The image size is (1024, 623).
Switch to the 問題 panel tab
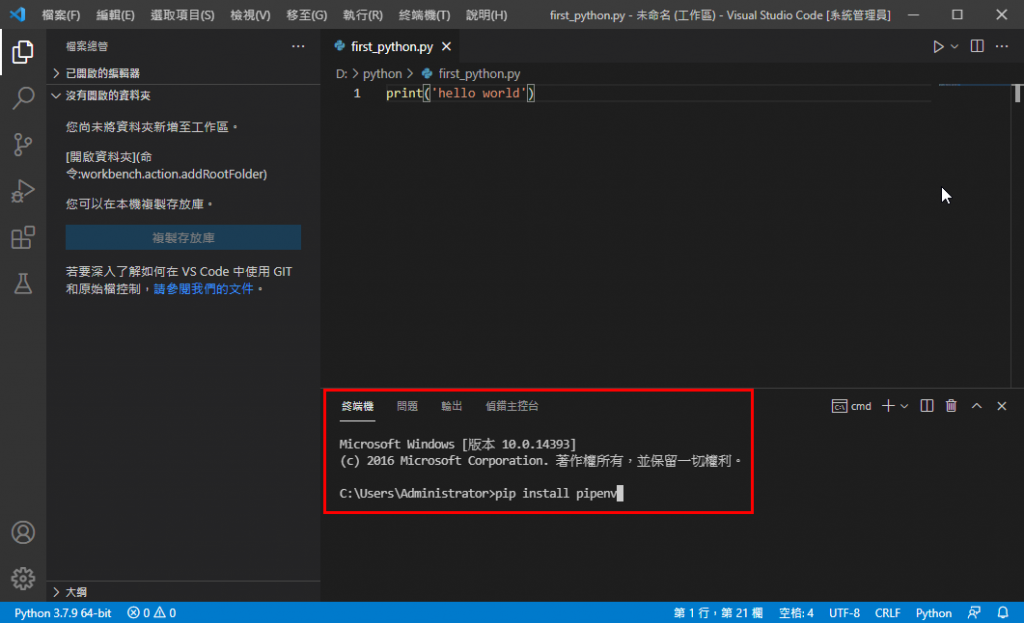tap(407, 406)
